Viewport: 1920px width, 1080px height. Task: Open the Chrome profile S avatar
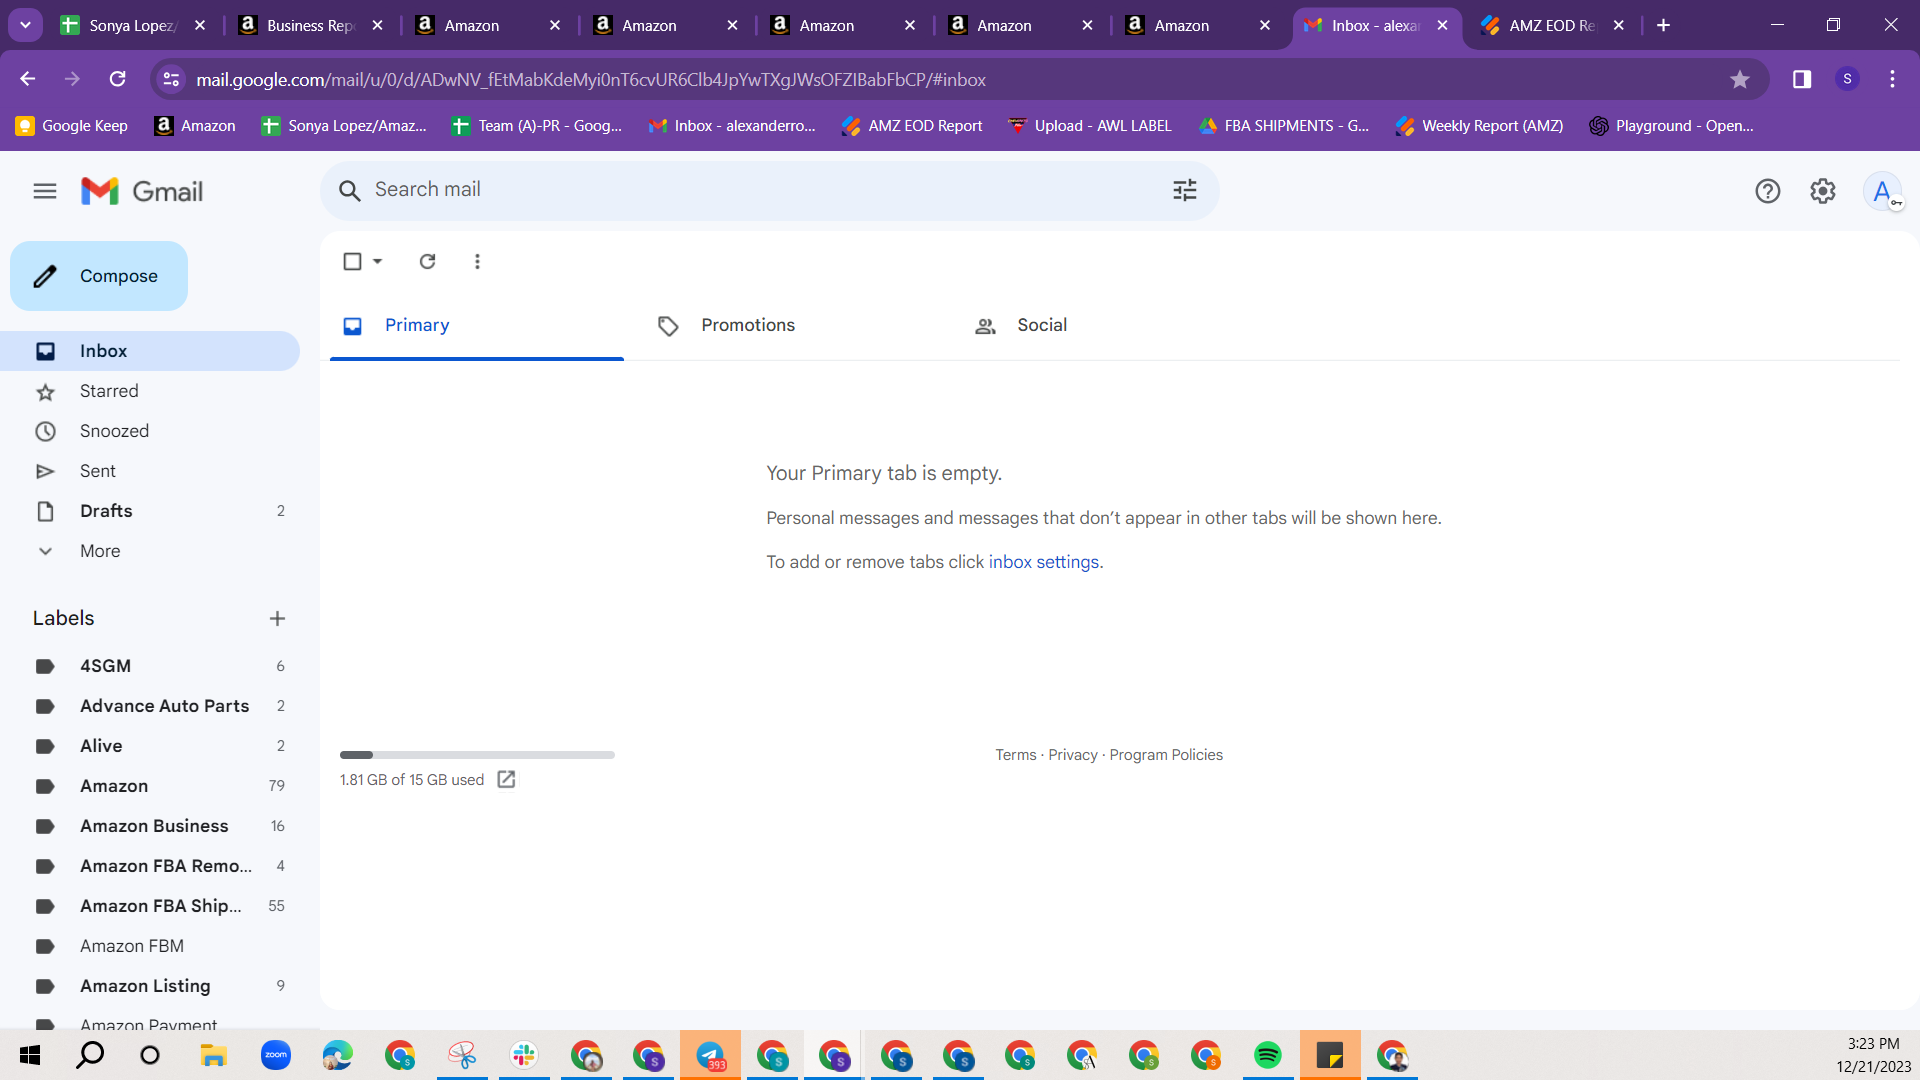coord(1847,79)
